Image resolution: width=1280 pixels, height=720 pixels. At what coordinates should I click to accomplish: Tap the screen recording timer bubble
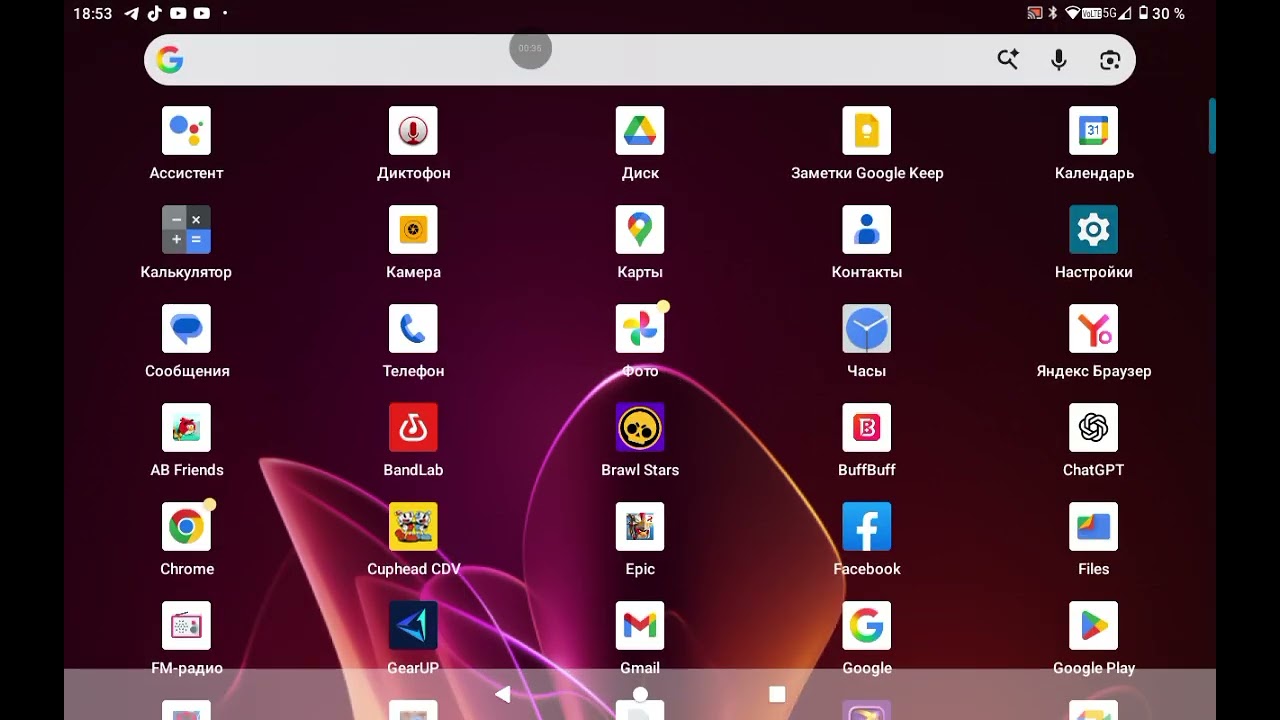[x=530, y=48]
